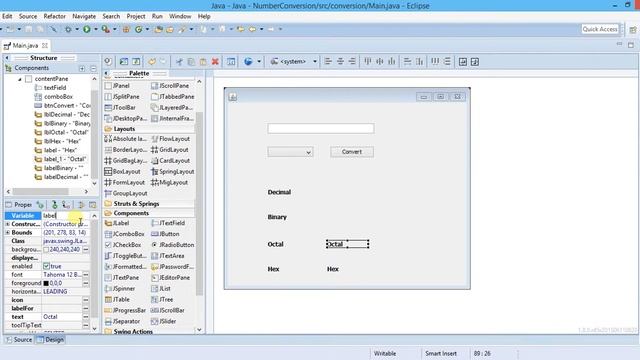Click the icon property ellipsis button
Screen dimensions: 640x360
[86, 300]
